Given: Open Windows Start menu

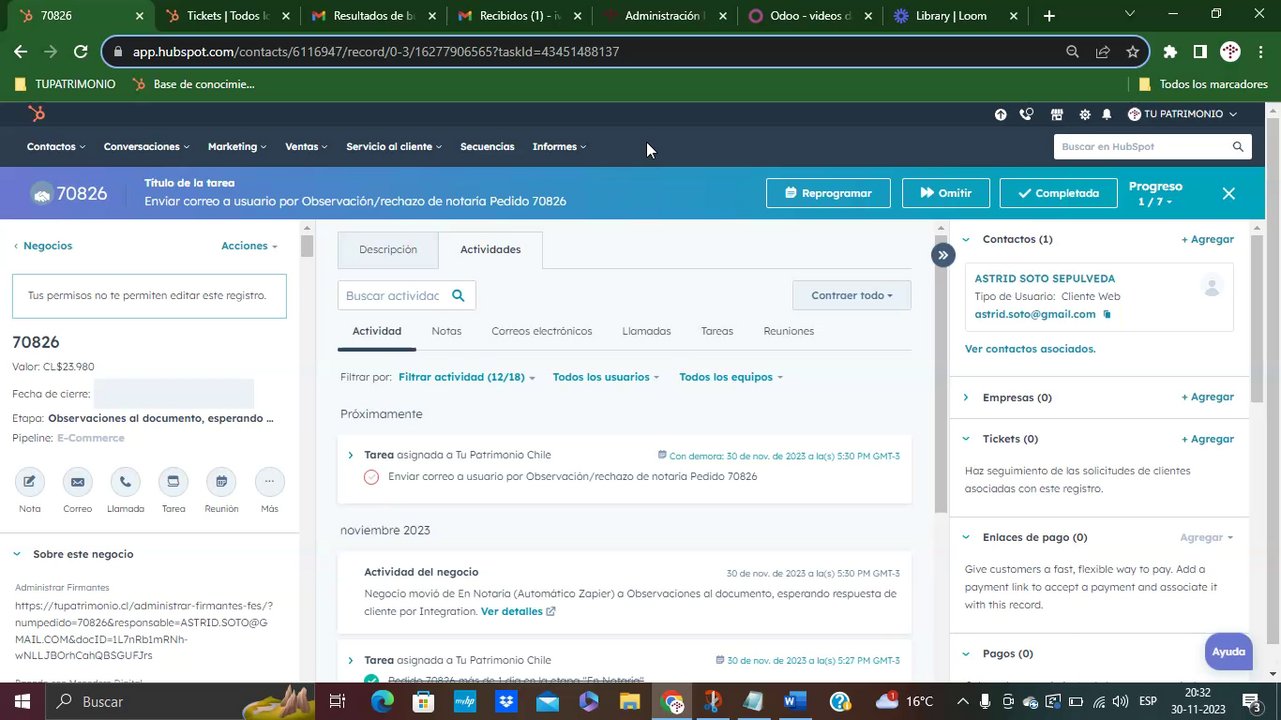Looking at the screenshot, I should click(22, 702).
